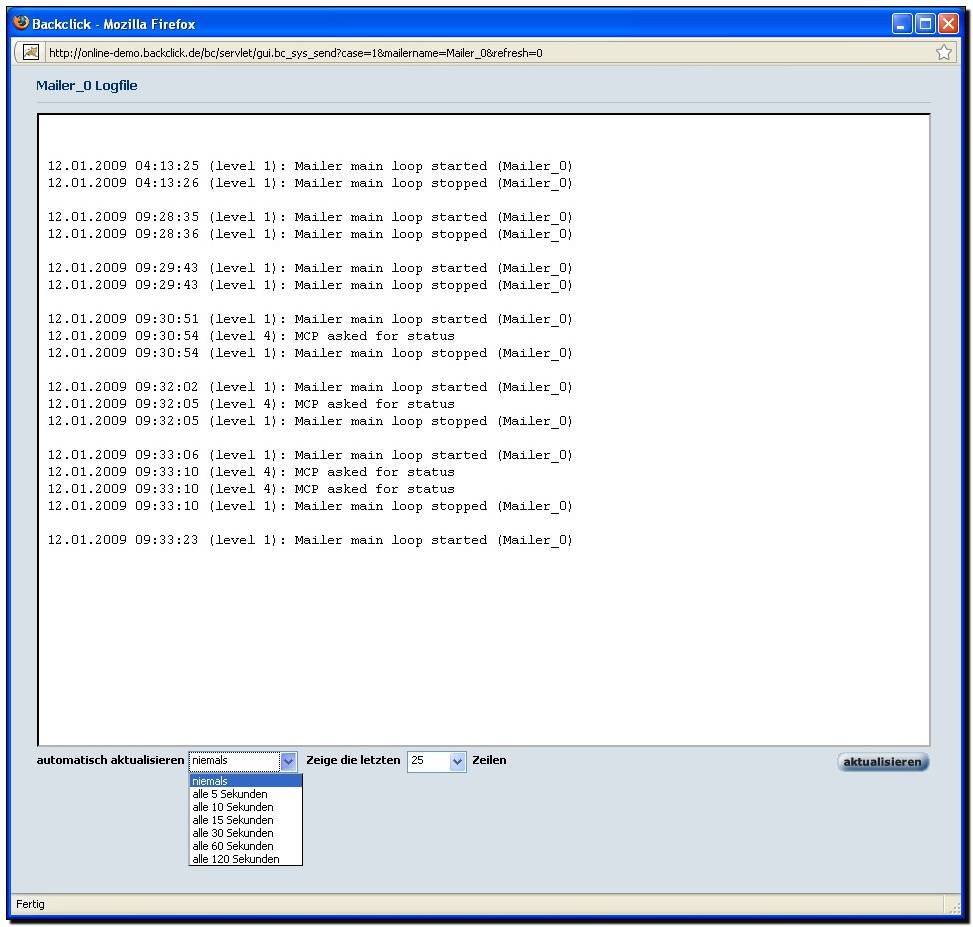
Task: Maximize the Backclick Firefox window
Action: pyautogui.click(x=925, y=24)
